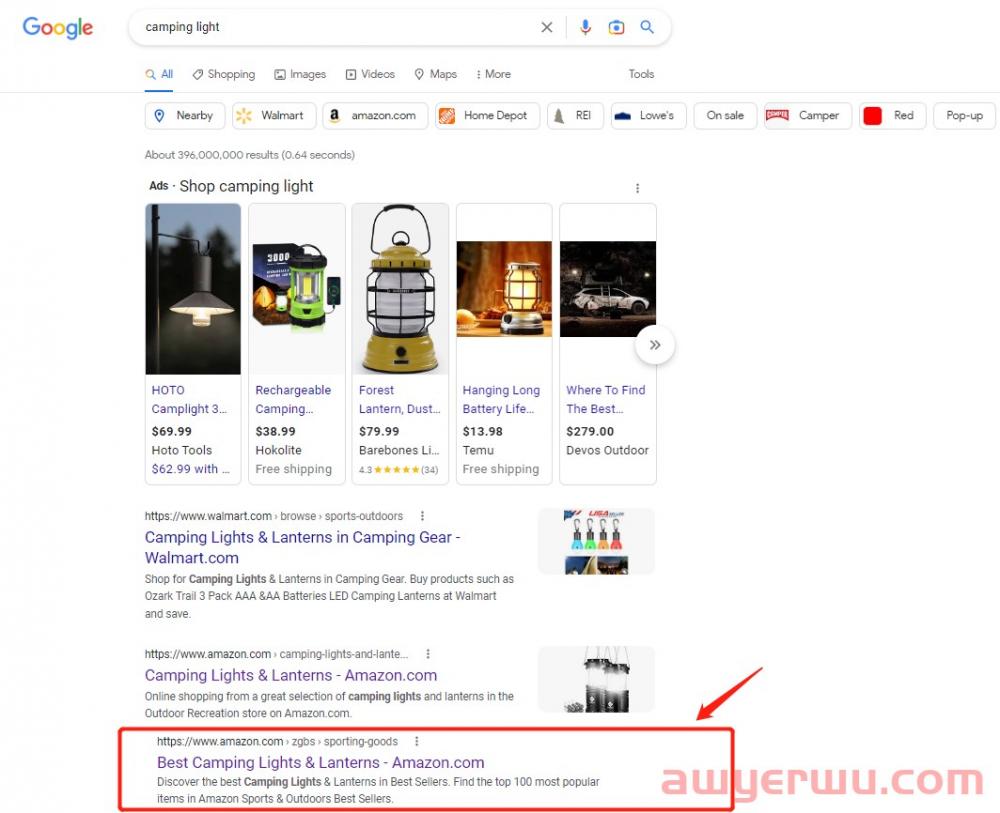The width and height of the screenshot is (1000, 813).
Task: Click the Forest Lantern product image
Action: coord(400,289)
